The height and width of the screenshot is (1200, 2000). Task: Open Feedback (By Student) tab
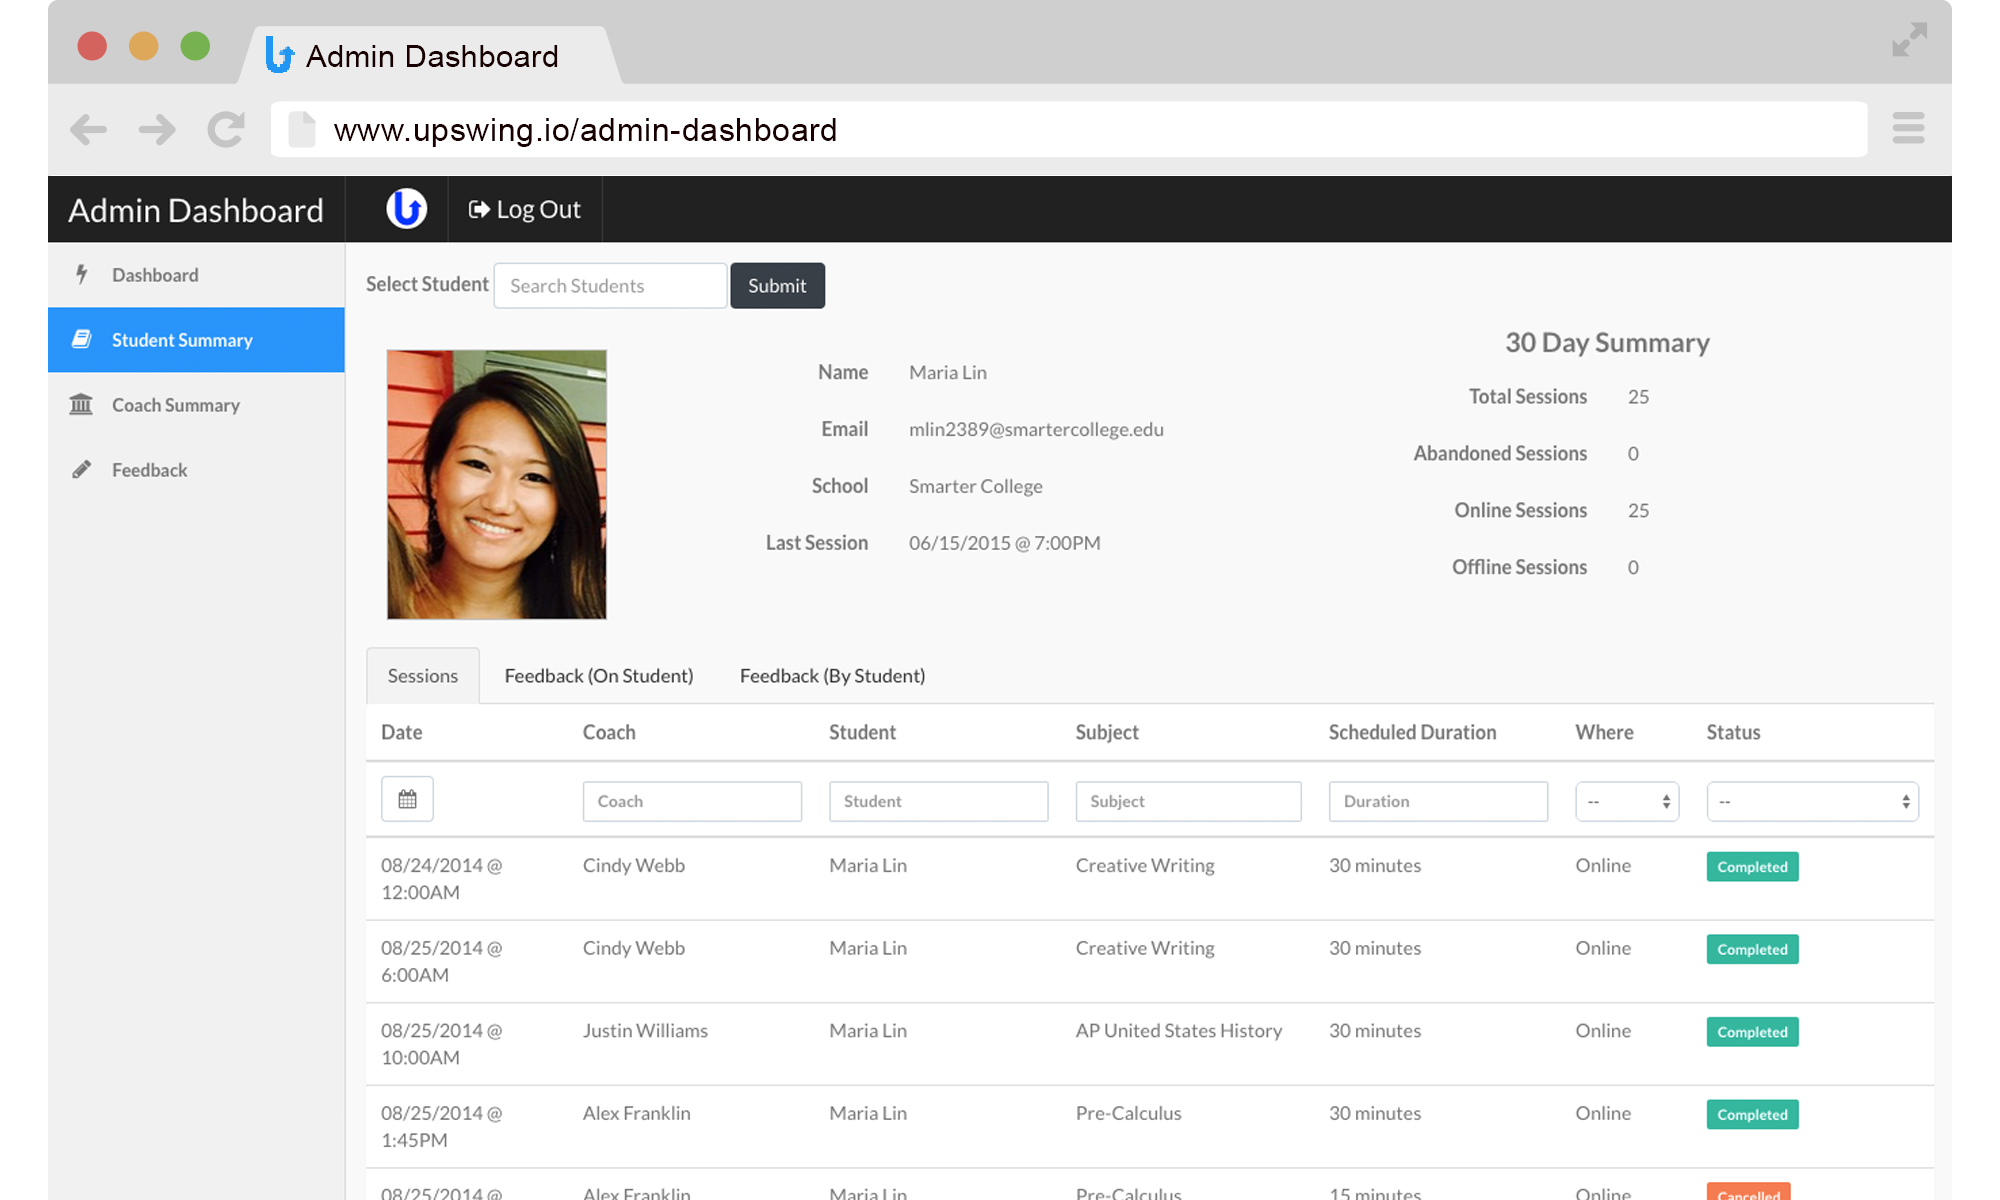[832, 676]
